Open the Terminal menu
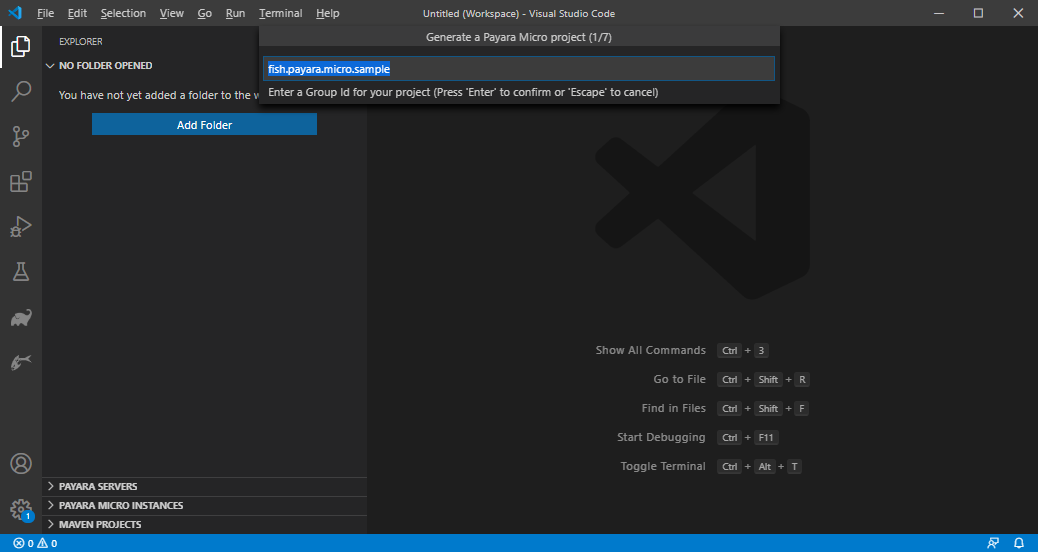This screenshot has height=552, width=1038. coord(280,13)
